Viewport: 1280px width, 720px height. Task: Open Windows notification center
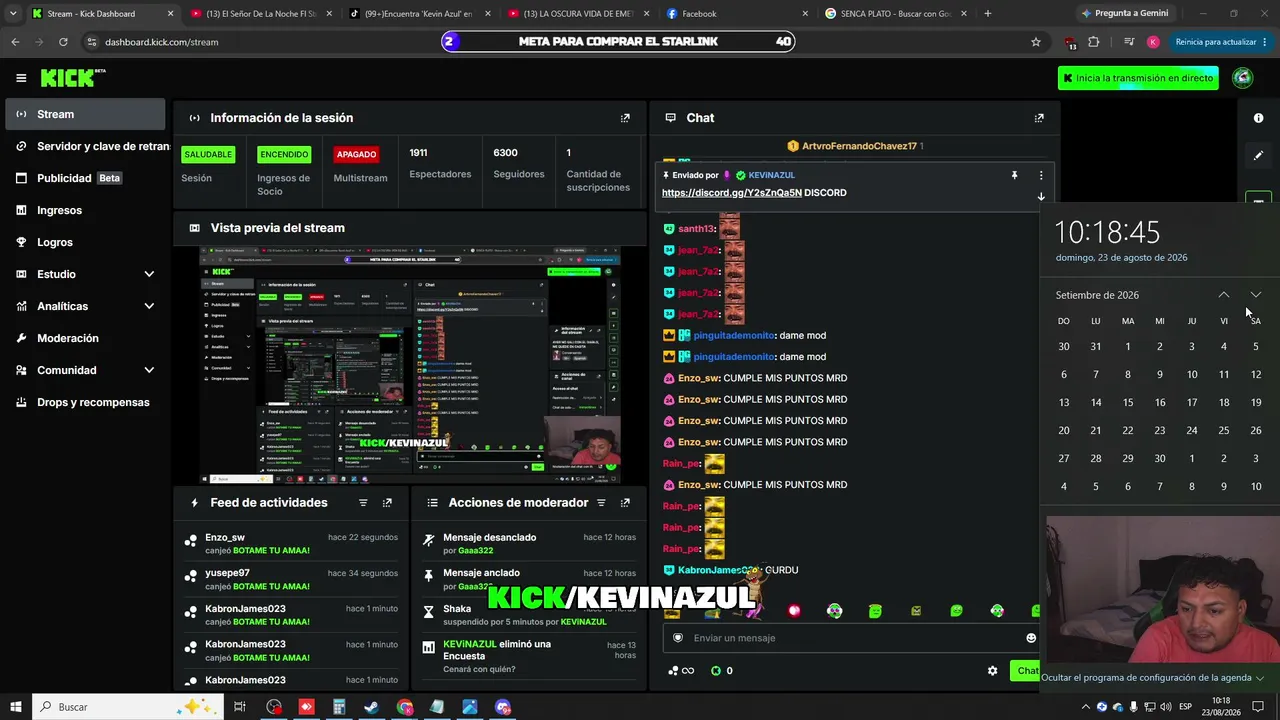click(x=1259, y=707)
